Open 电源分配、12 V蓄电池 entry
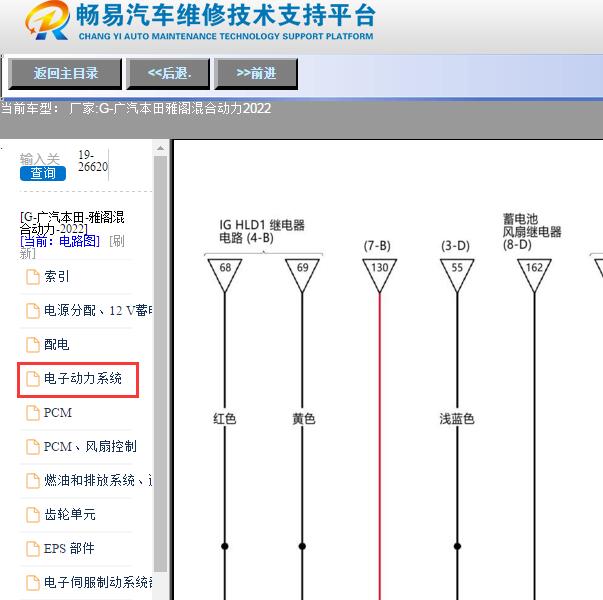This screenshot has width=603, height=600. coord(98,310)
